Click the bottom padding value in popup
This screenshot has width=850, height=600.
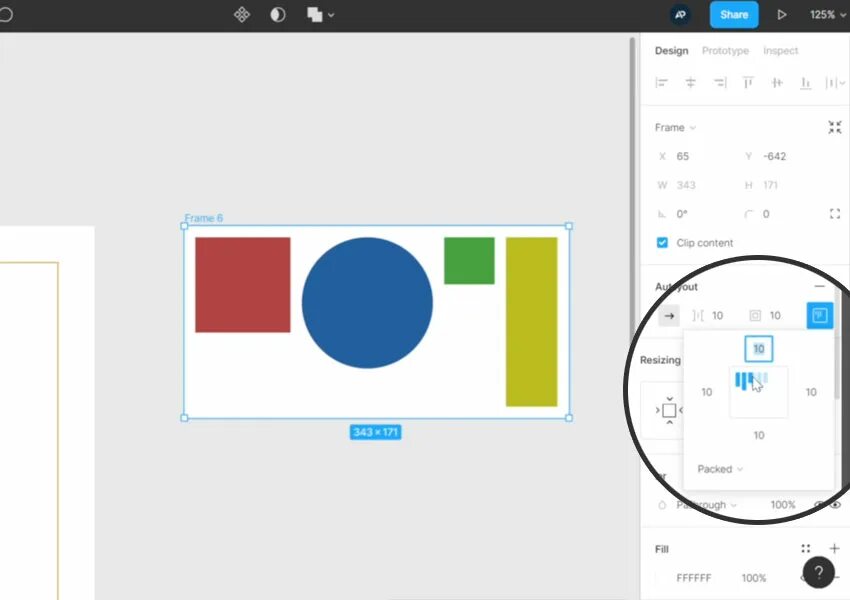(x=759, y=435)
